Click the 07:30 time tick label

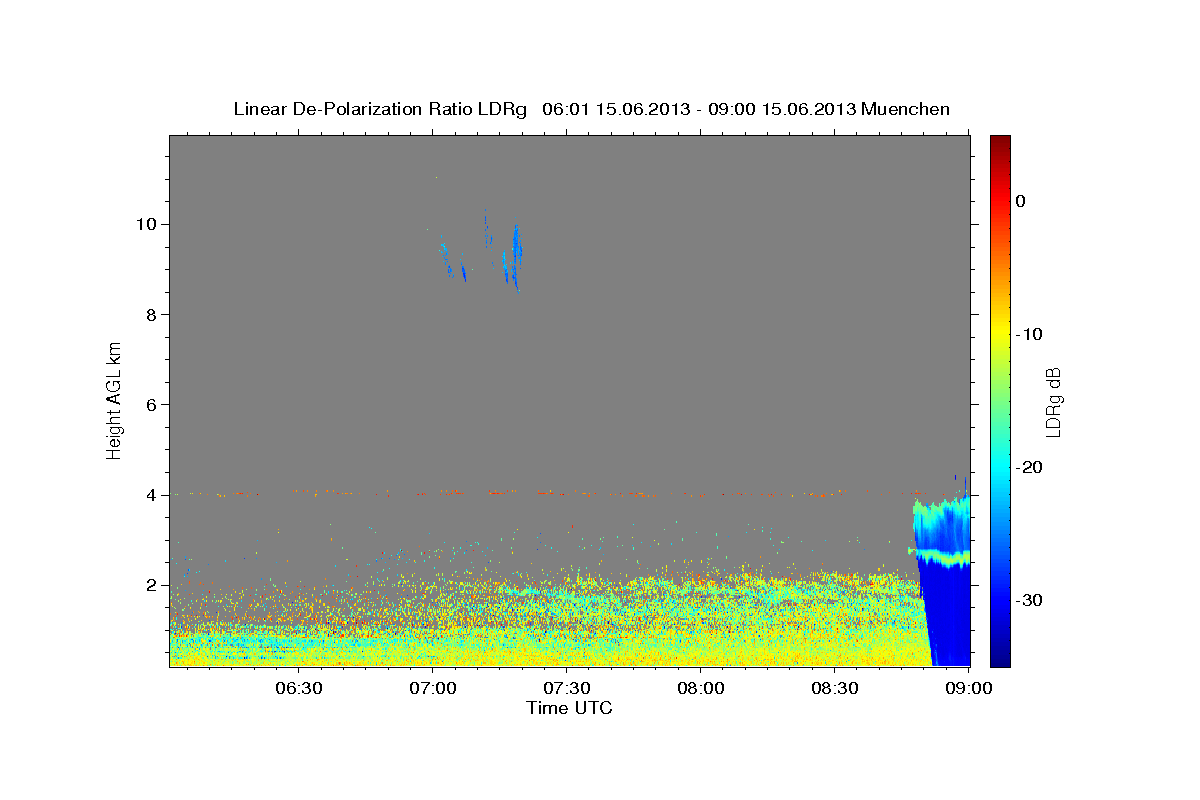pos(567,688)
